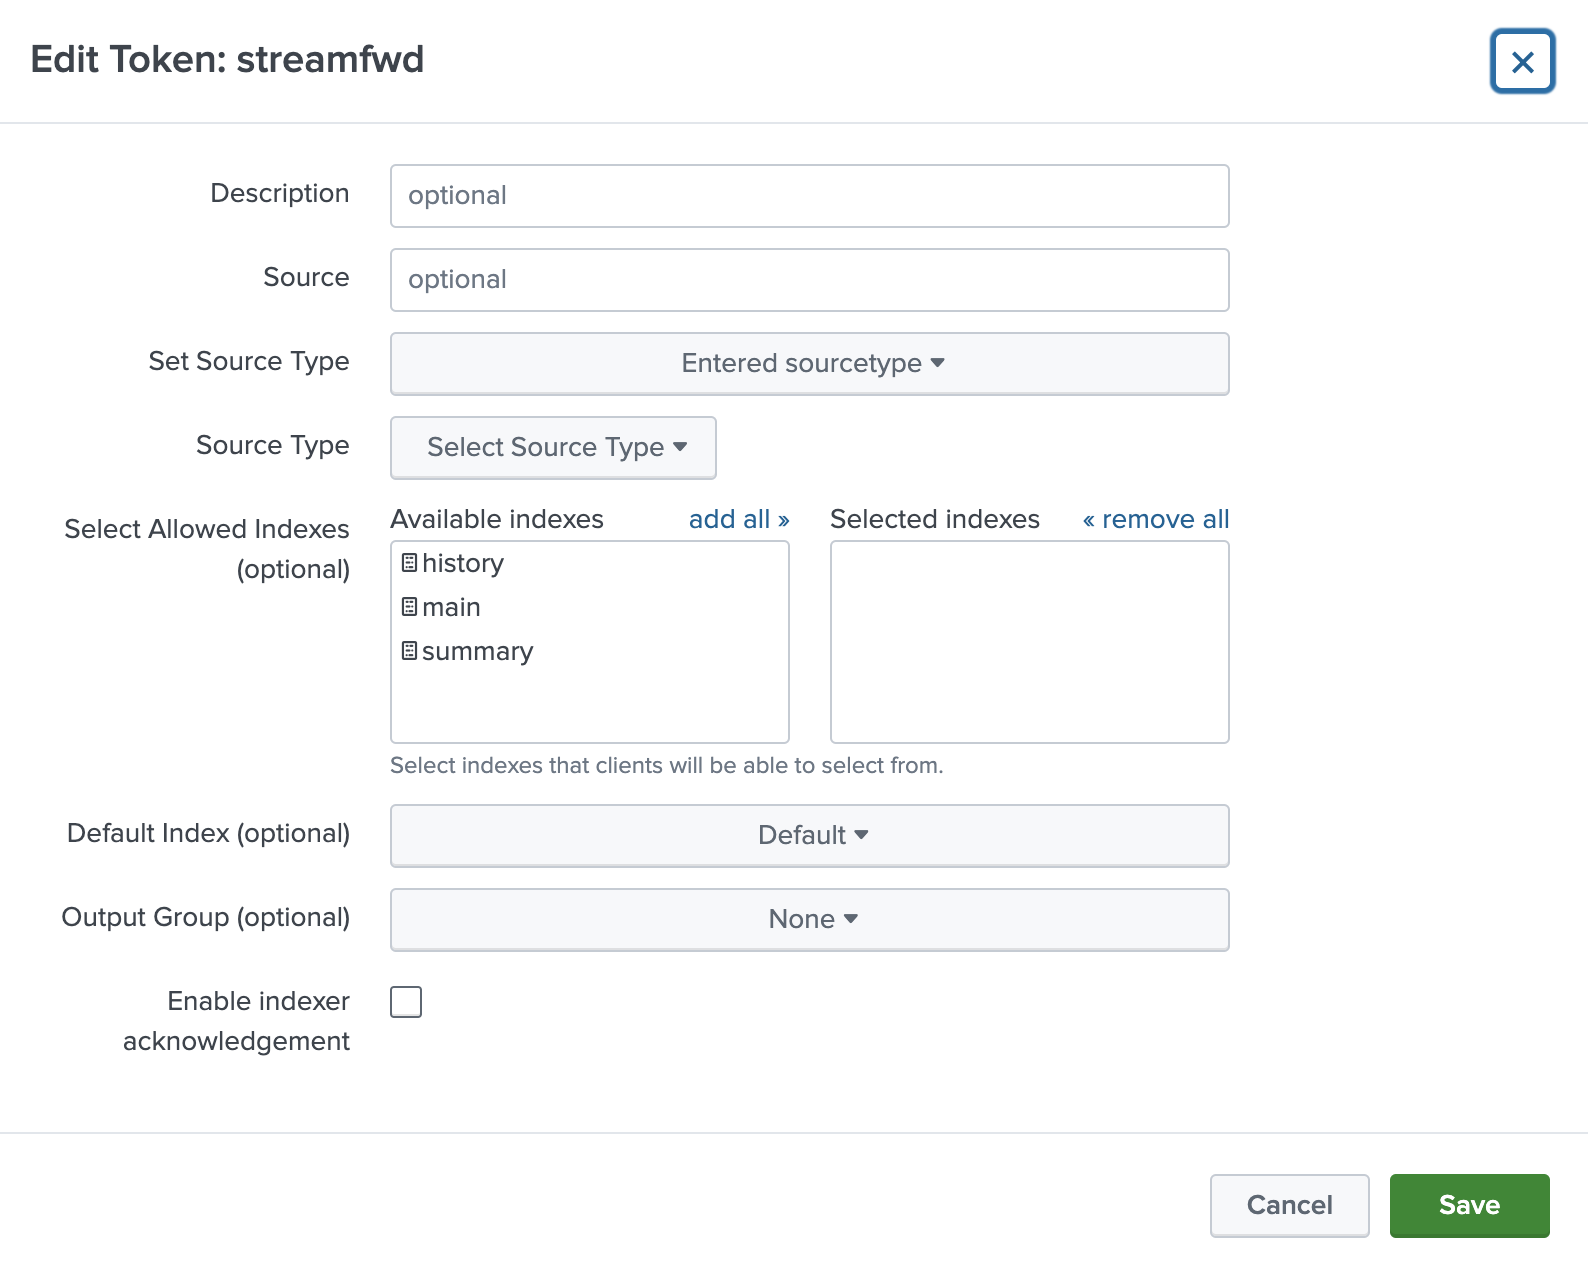The image size is (1588, 1268).
Task: Click the add all link
Action: click(738, 519)
